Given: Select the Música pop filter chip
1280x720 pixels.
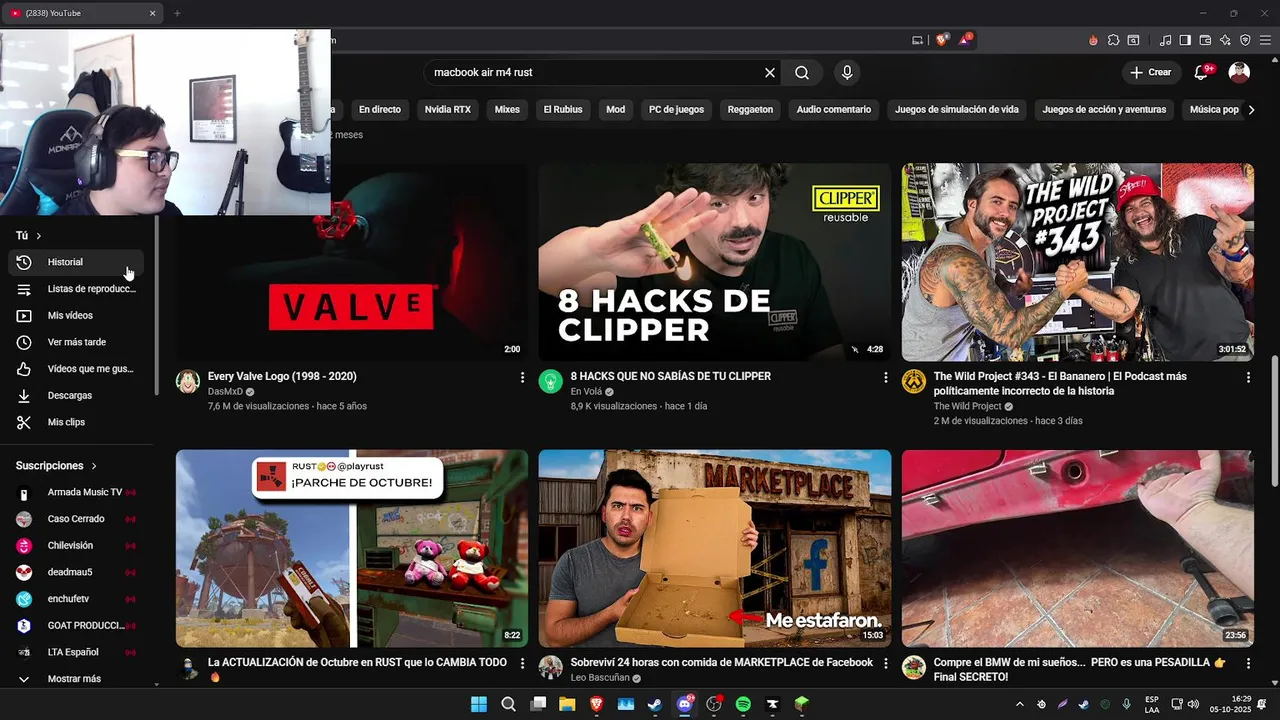Looking at the screenshot, I should (x=1214, y=110).
